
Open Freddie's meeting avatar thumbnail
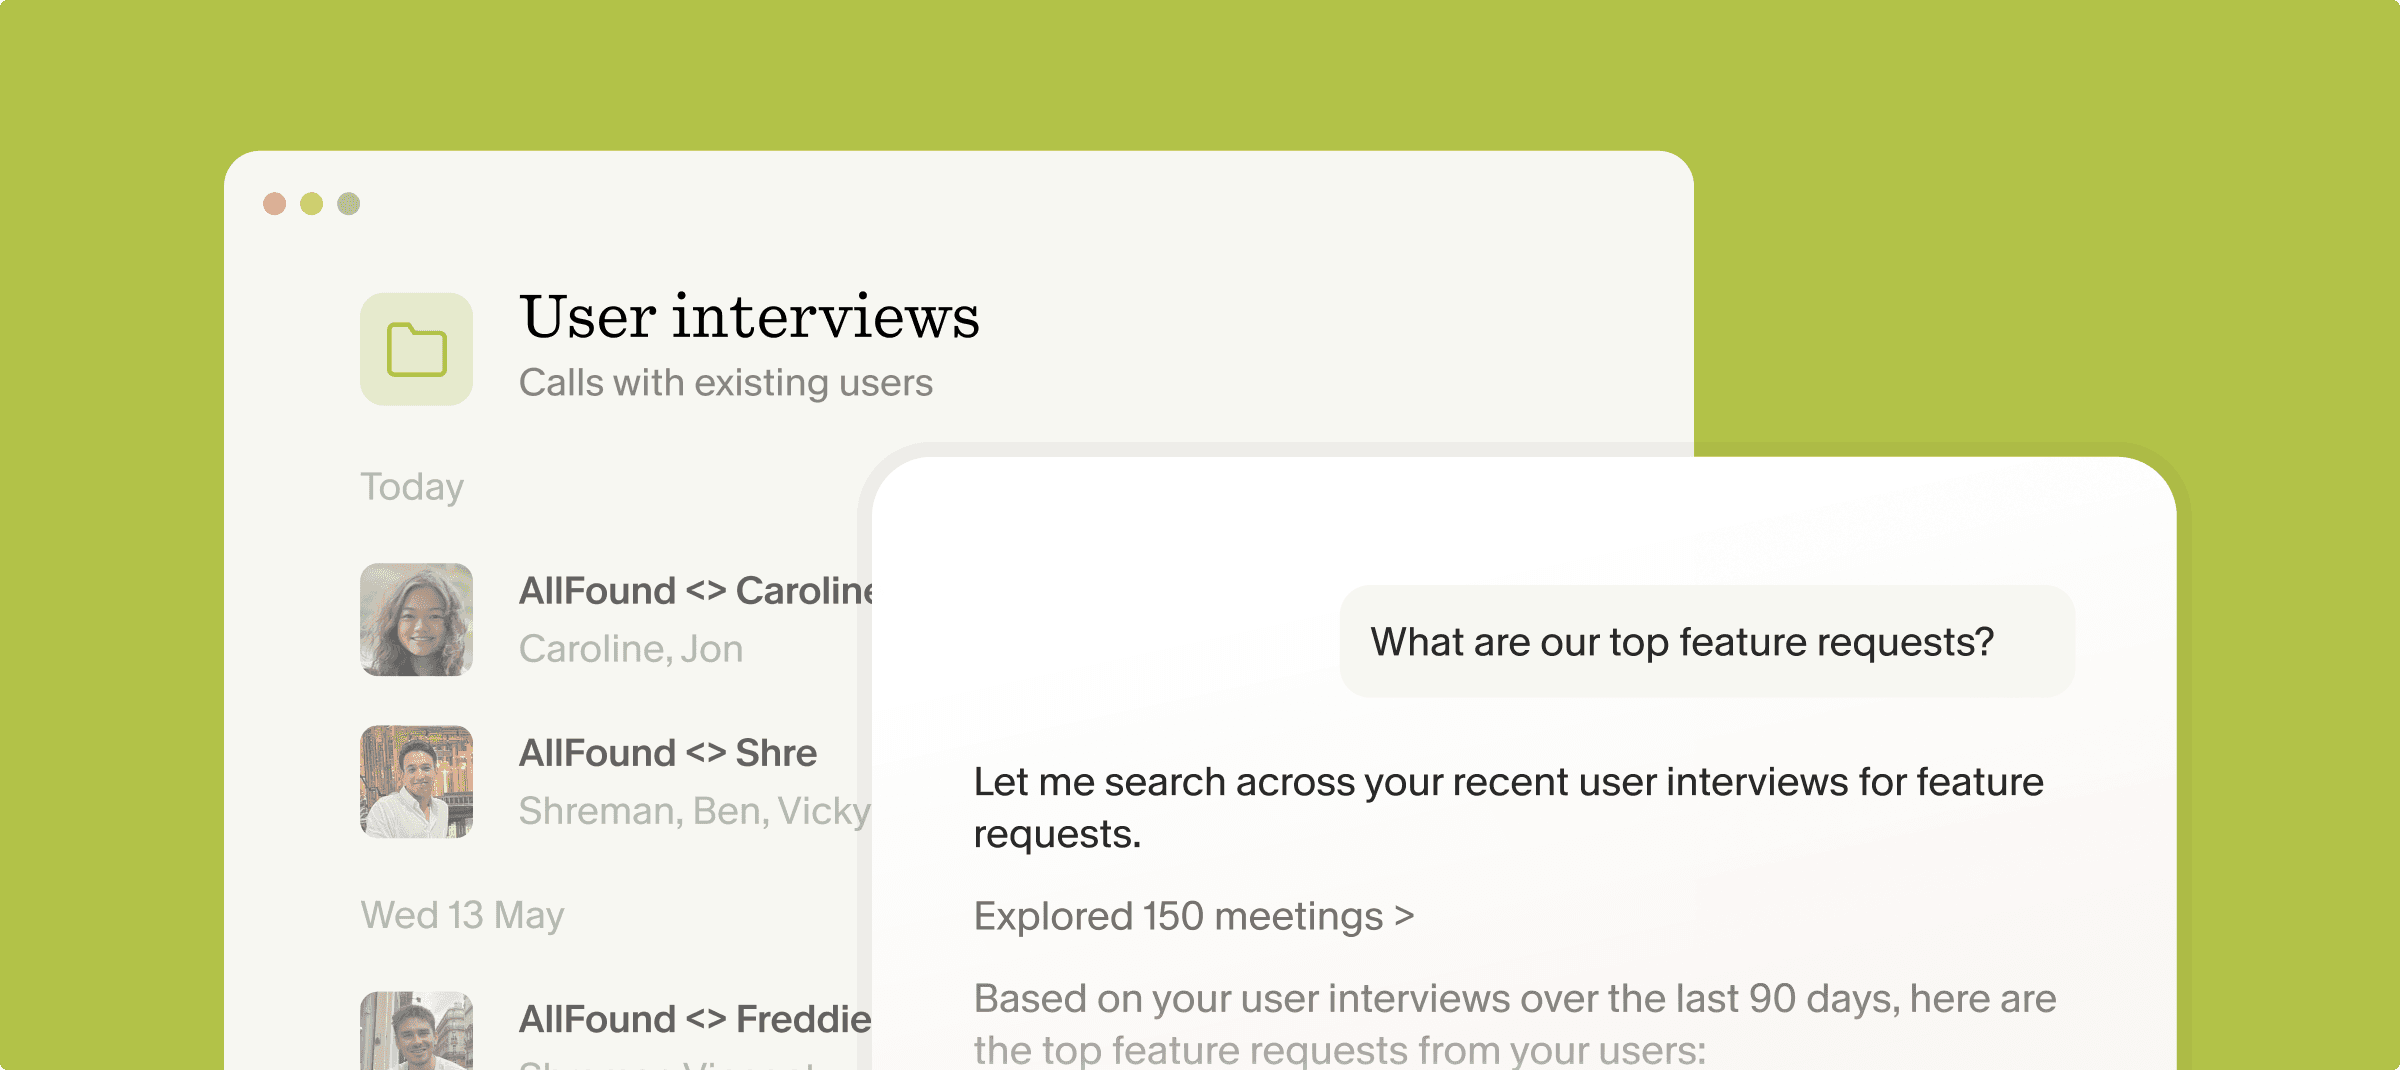(416, 1030)
